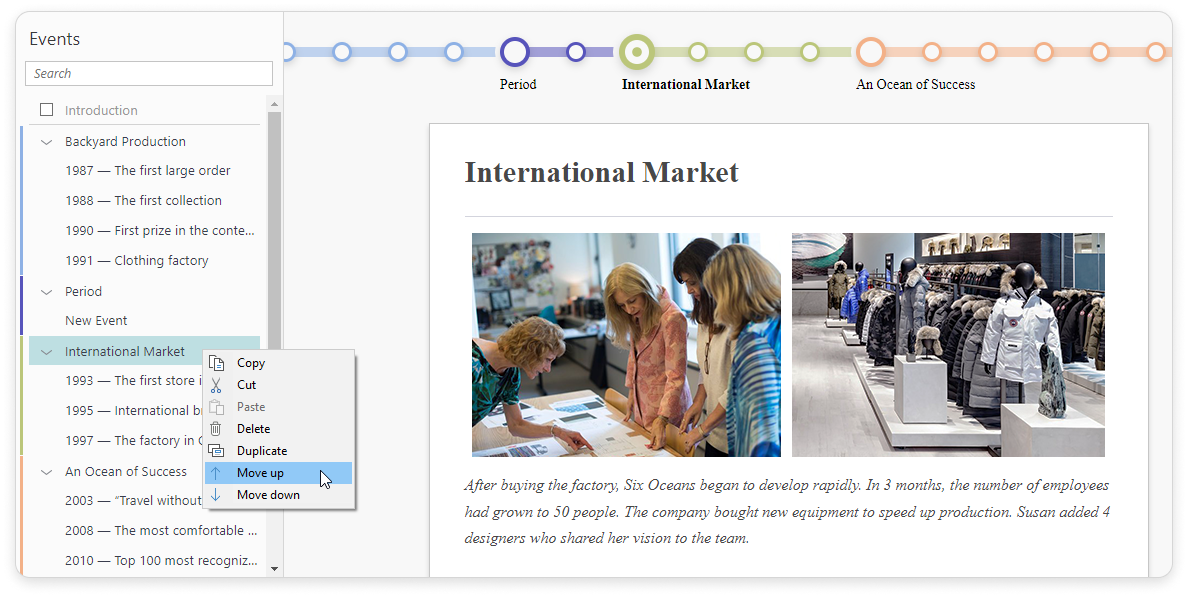The width and height of the screenshot is (1188, 597).
Task: Select the International Market timeline marker
Action: [637, 52]
